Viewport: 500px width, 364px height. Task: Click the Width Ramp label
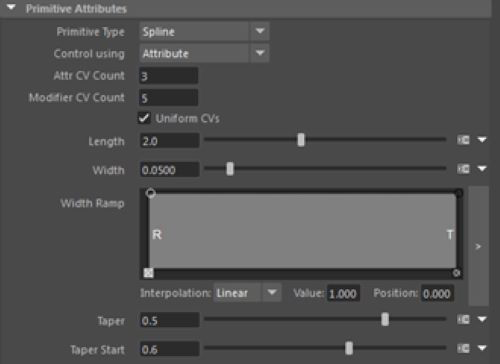point(92,203)
